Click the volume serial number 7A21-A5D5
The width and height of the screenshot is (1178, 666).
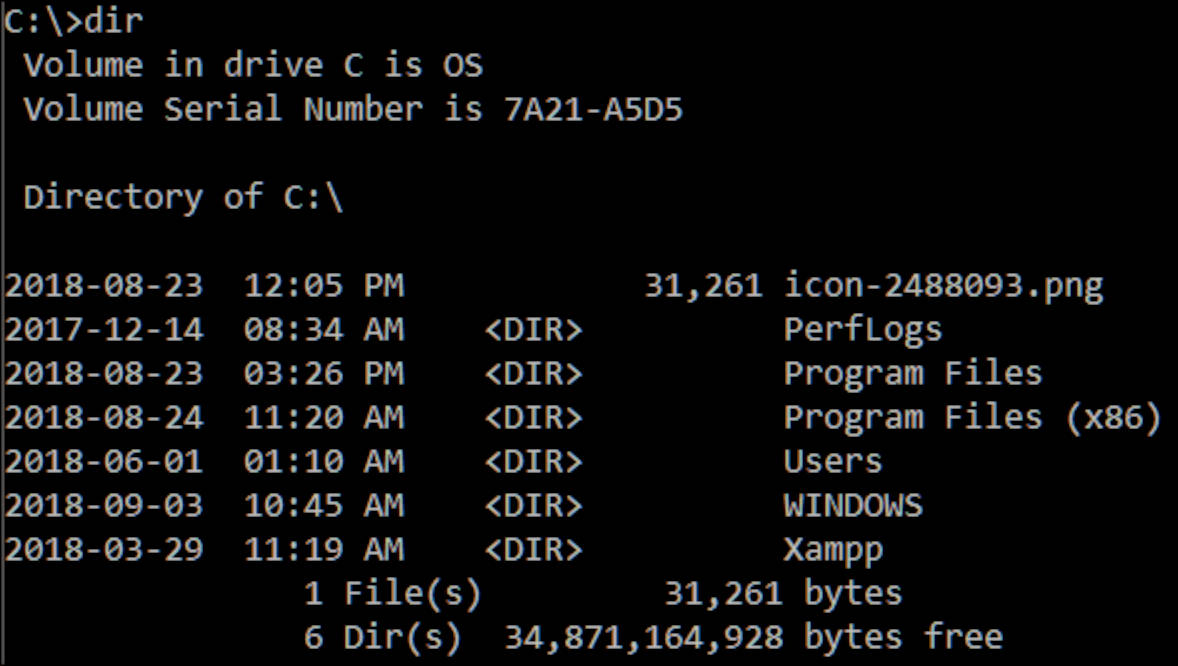(594, 109)
